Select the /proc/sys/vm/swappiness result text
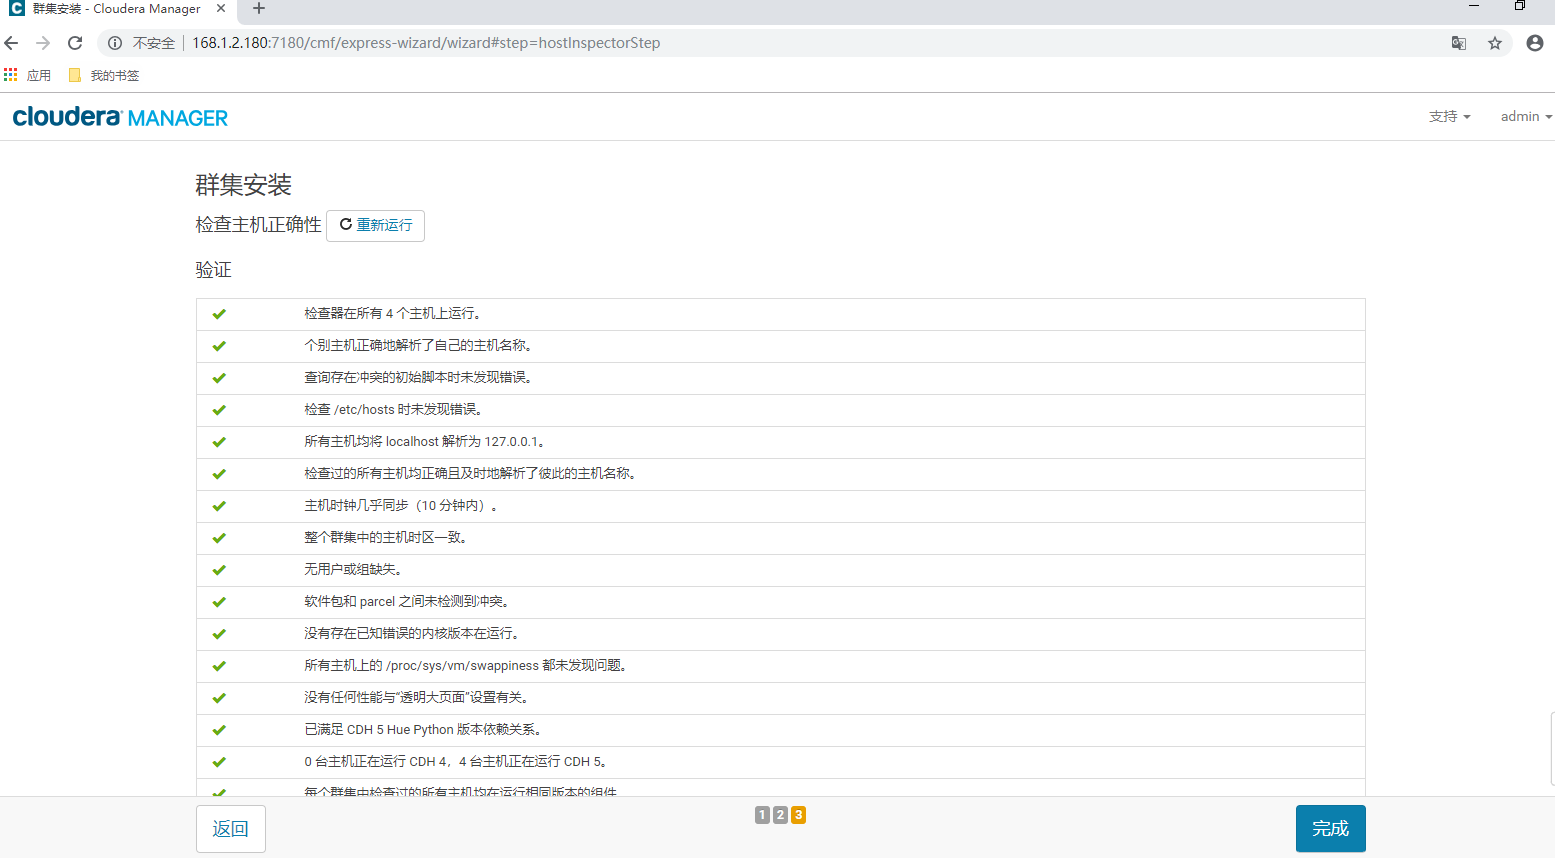1555x858 pixels. pyautogui.click(x=467, y=666)
